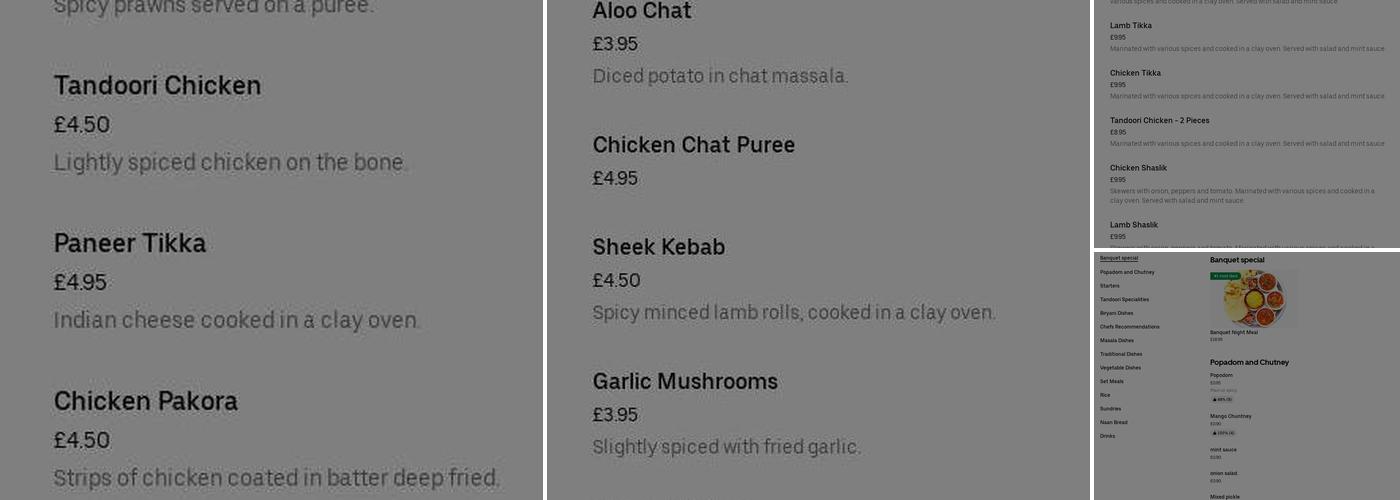Image resolution: width=1400 pixels, height=500 pixels.
Task: Navigate to the Set Meals category
Action: (1111, 381)
